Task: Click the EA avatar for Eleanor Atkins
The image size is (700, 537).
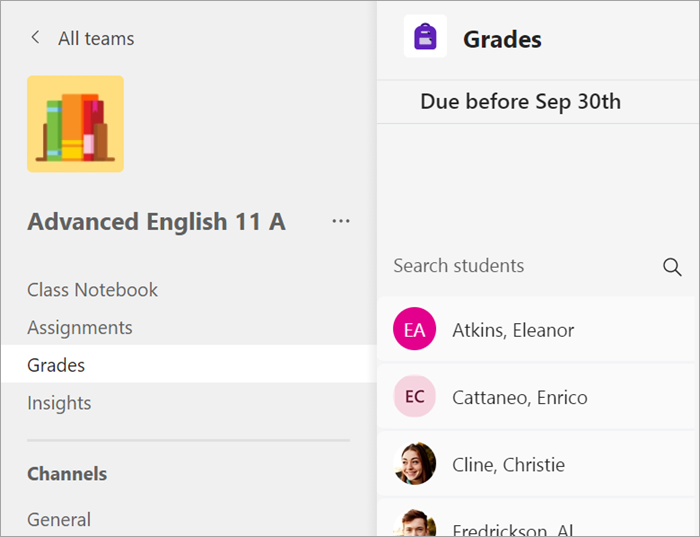Action: pyautogui.click(x=414, y=330)
